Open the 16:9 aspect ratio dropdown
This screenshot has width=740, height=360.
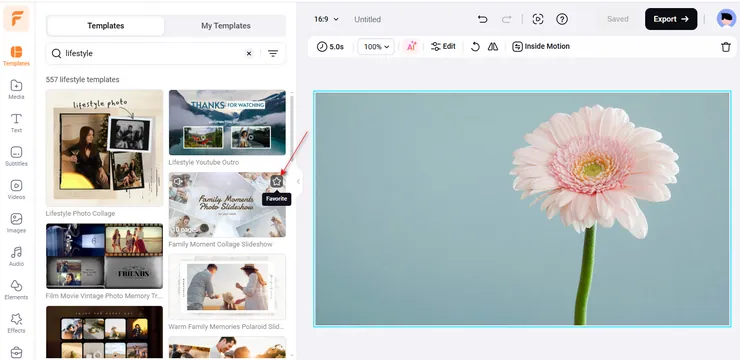coord(327,19)
